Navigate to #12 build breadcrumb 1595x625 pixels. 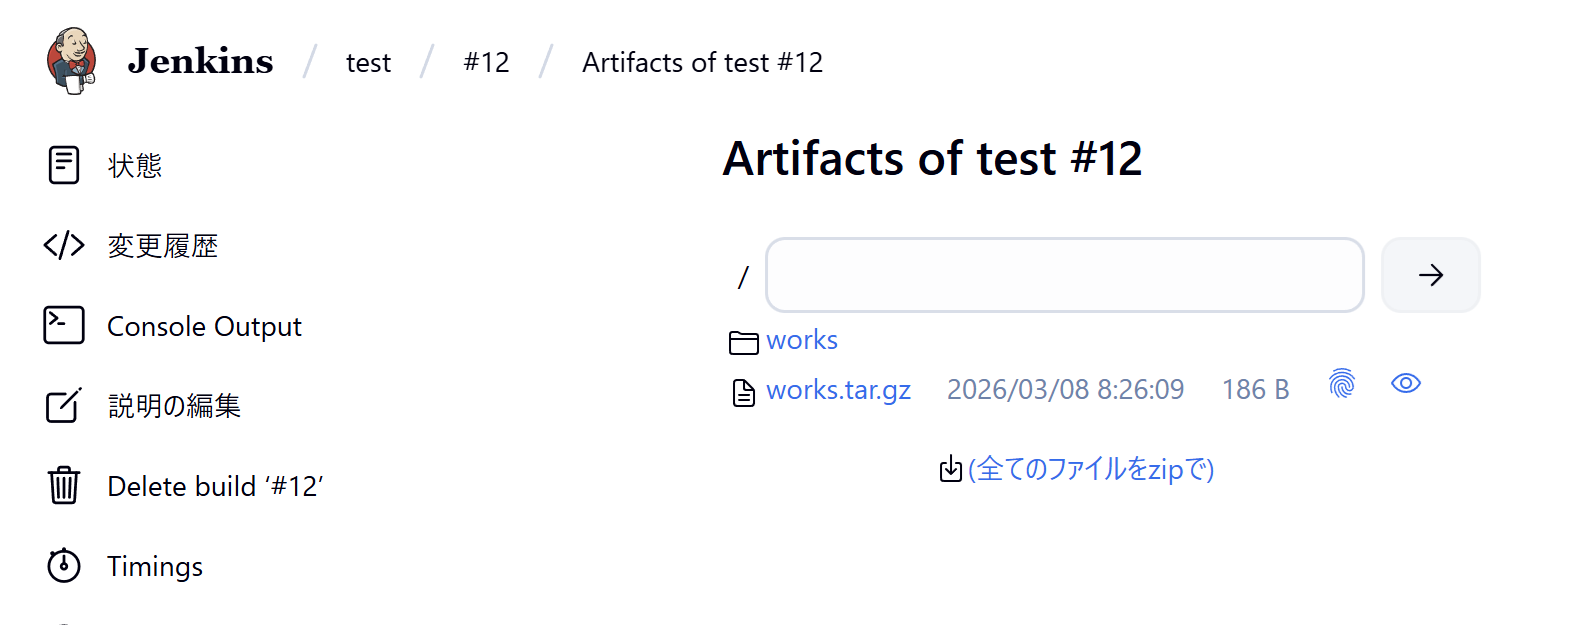(x=486, y=63)
